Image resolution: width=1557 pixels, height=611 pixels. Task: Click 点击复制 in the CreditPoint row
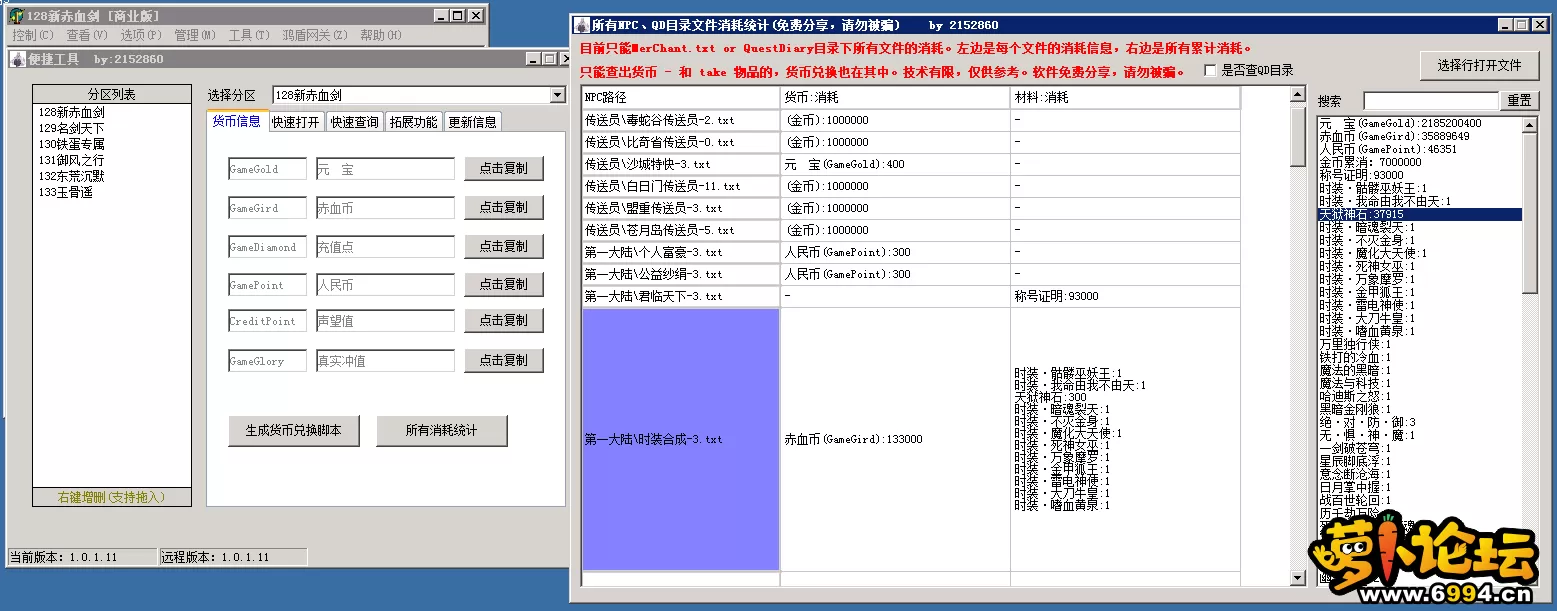point(504,320)
